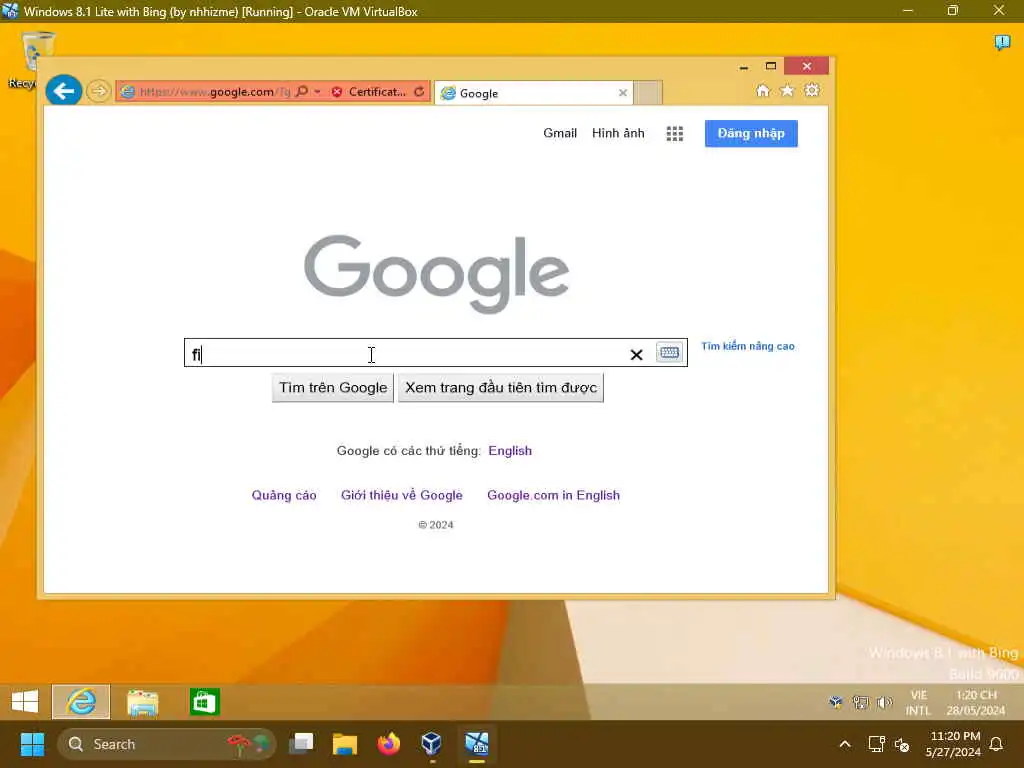1024x768 pixels.
Task: Click guest volume speaker tray icon
Action: point(884,703)
